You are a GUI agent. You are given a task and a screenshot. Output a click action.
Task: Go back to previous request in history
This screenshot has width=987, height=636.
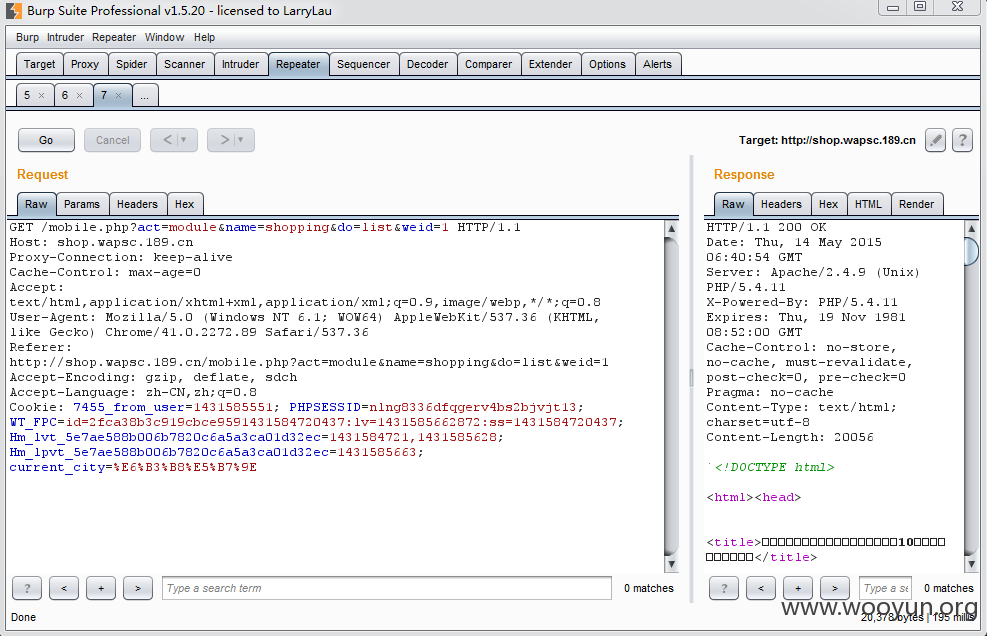(167, 140)
